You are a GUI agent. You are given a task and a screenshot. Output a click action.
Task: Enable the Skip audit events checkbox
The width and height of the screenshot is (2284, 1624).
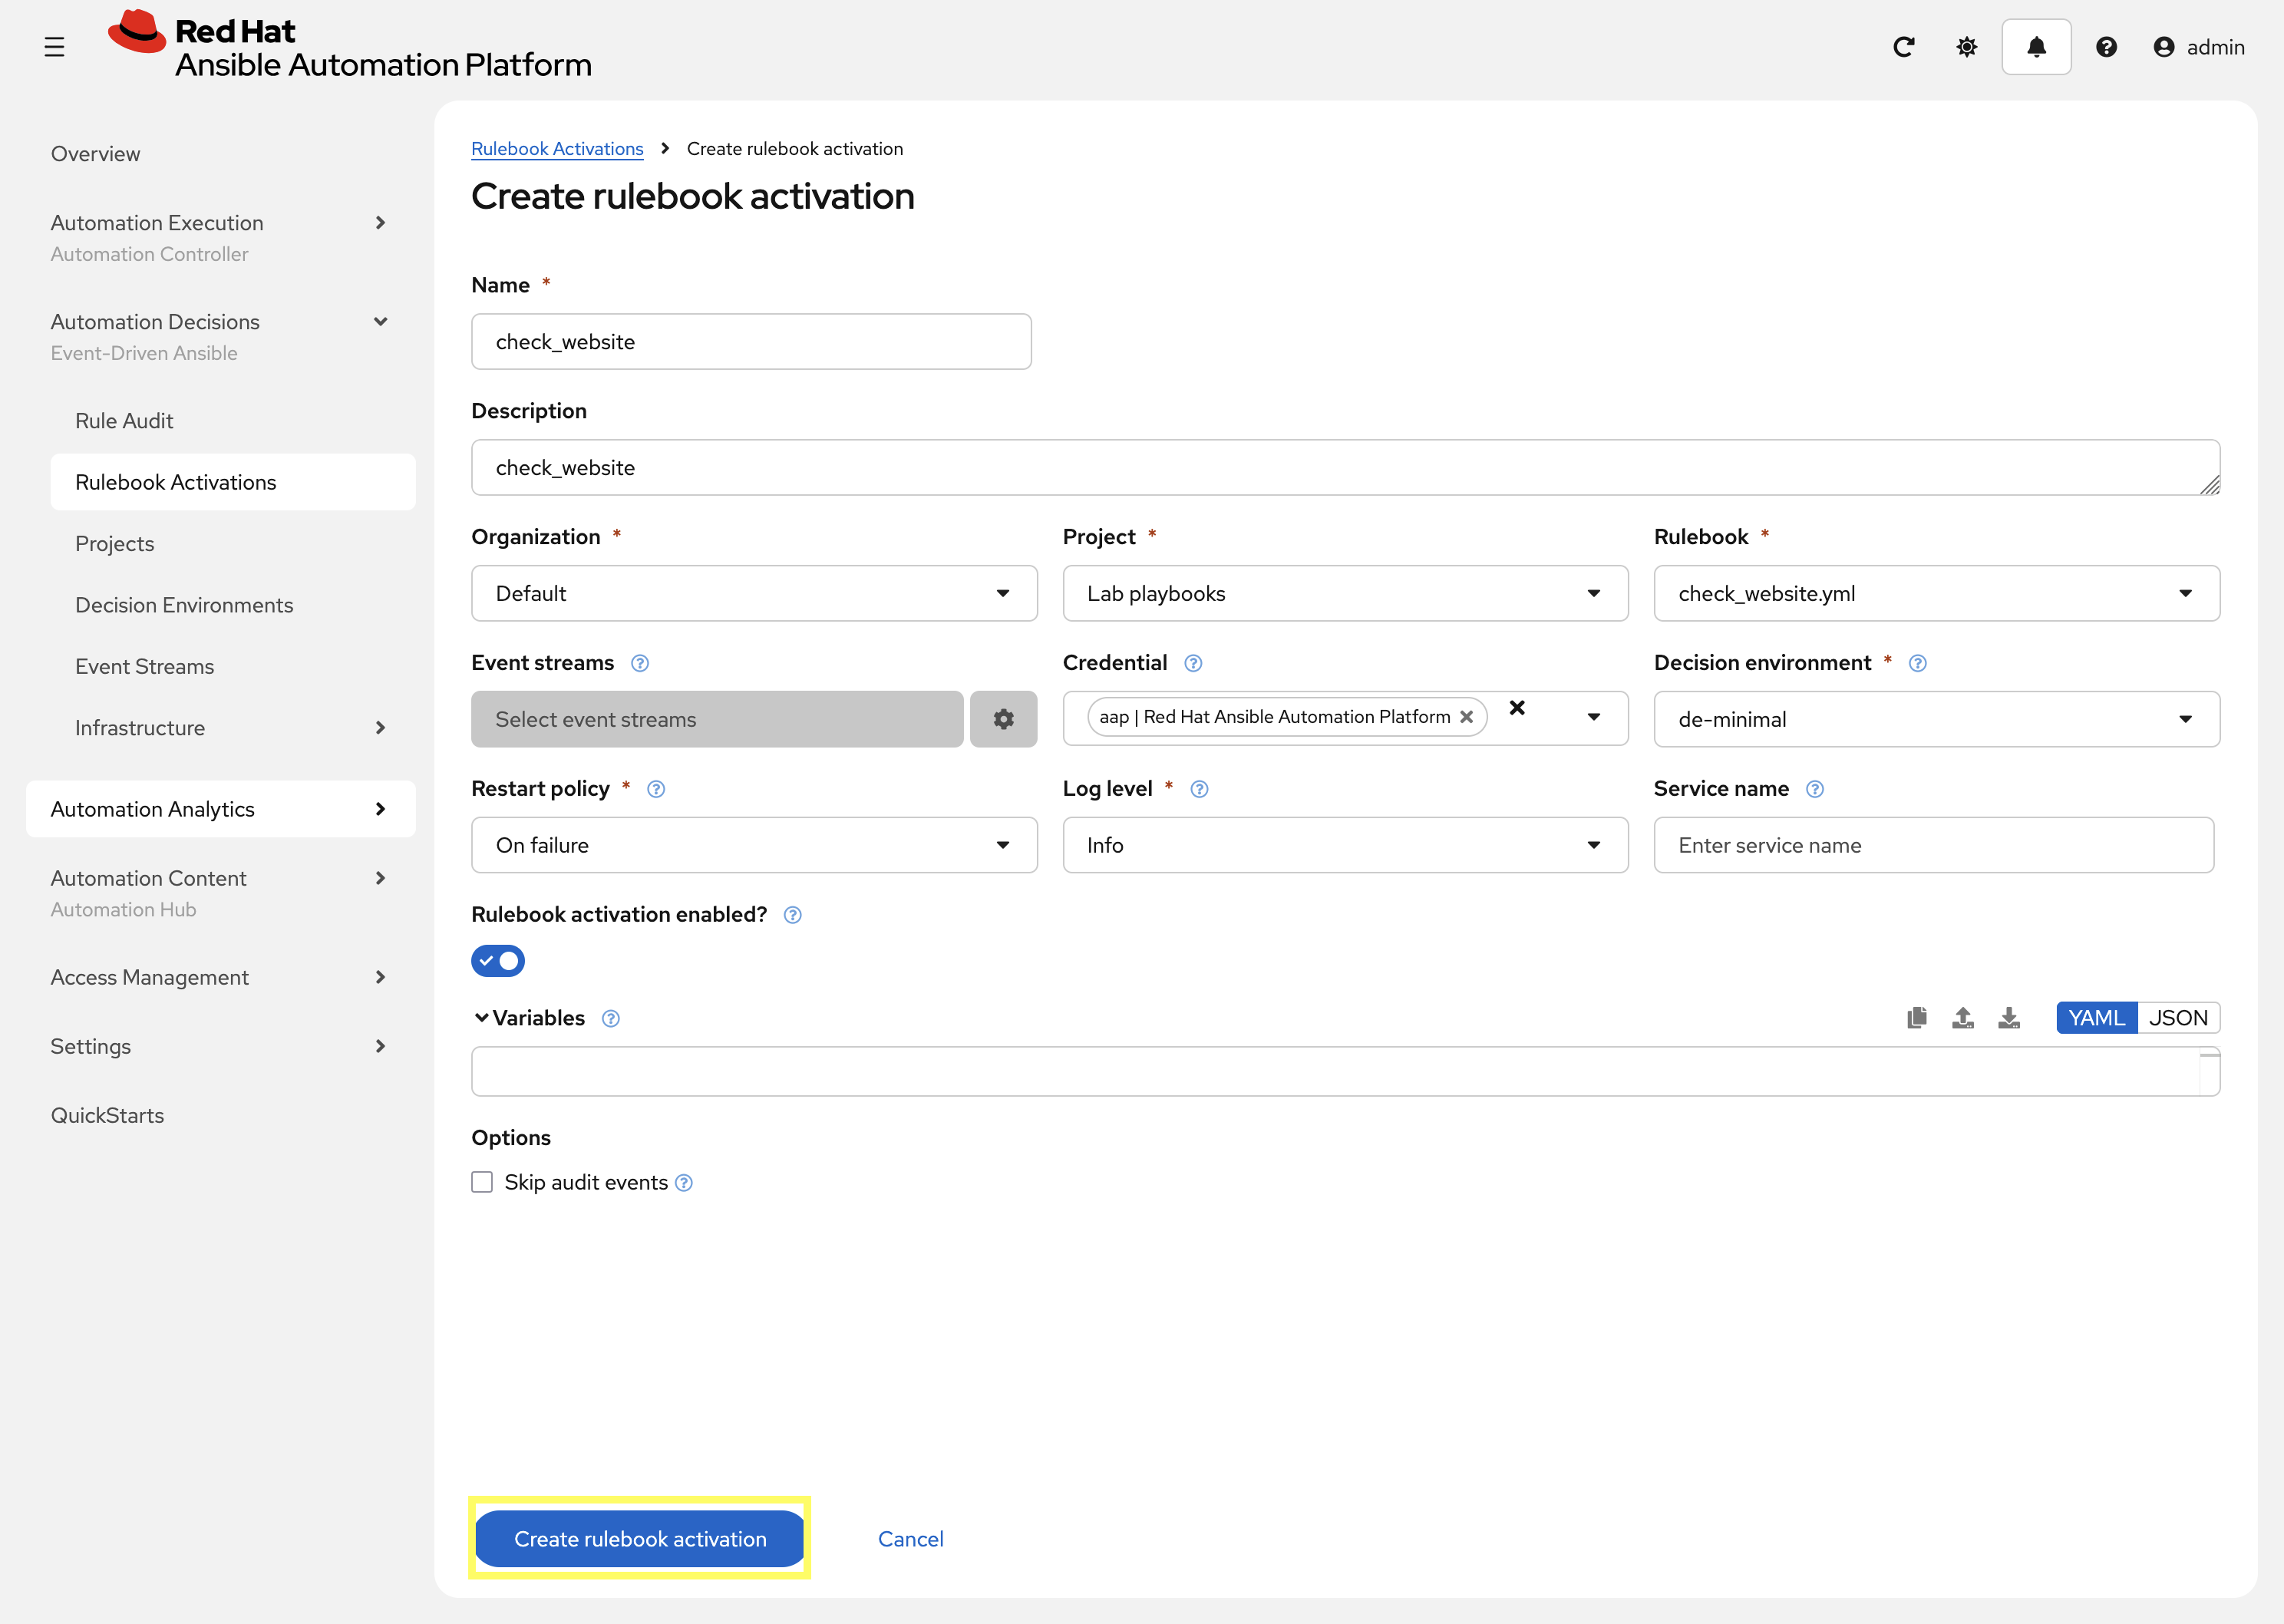click(482, 1181)
